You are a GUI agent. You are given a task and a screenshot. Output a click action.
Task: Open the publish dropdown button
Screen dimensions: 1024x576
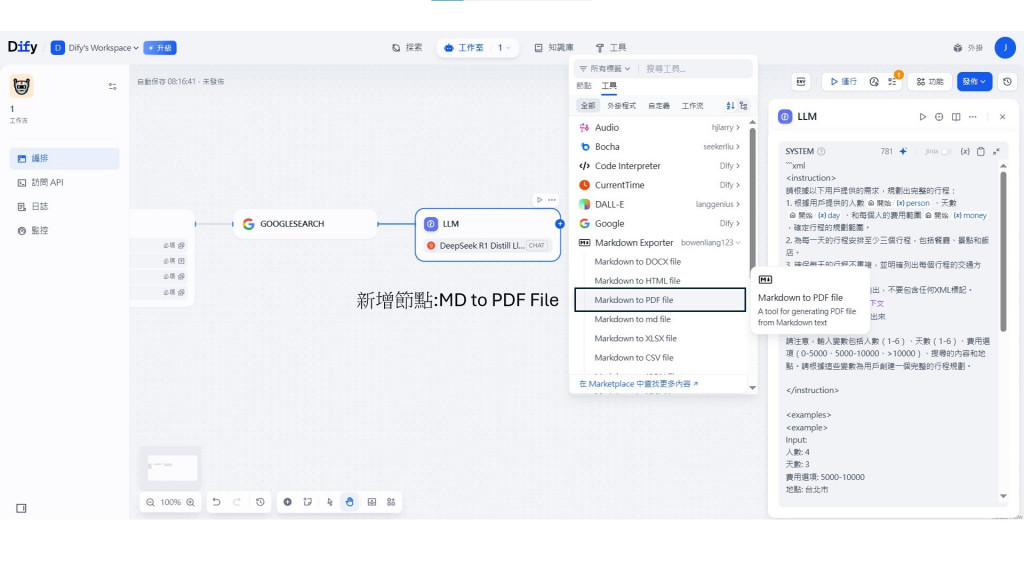pos(974,82)
